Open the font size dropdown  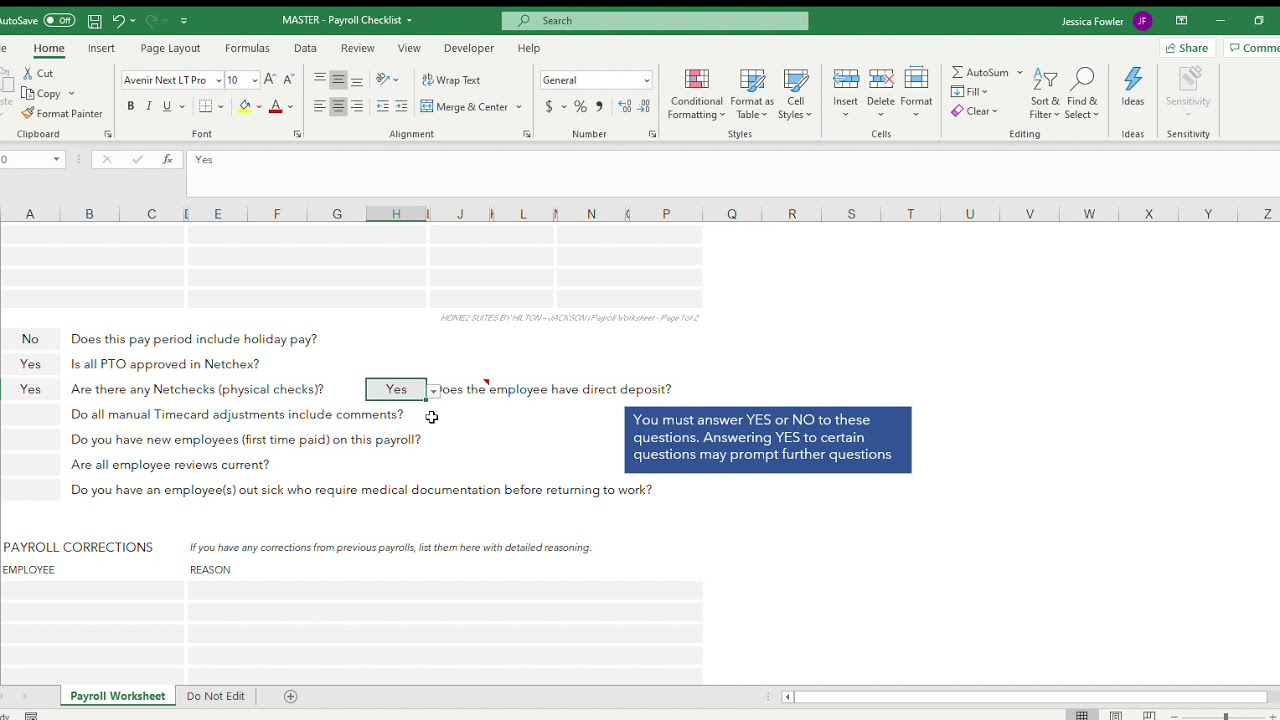(x=254, y=80)
